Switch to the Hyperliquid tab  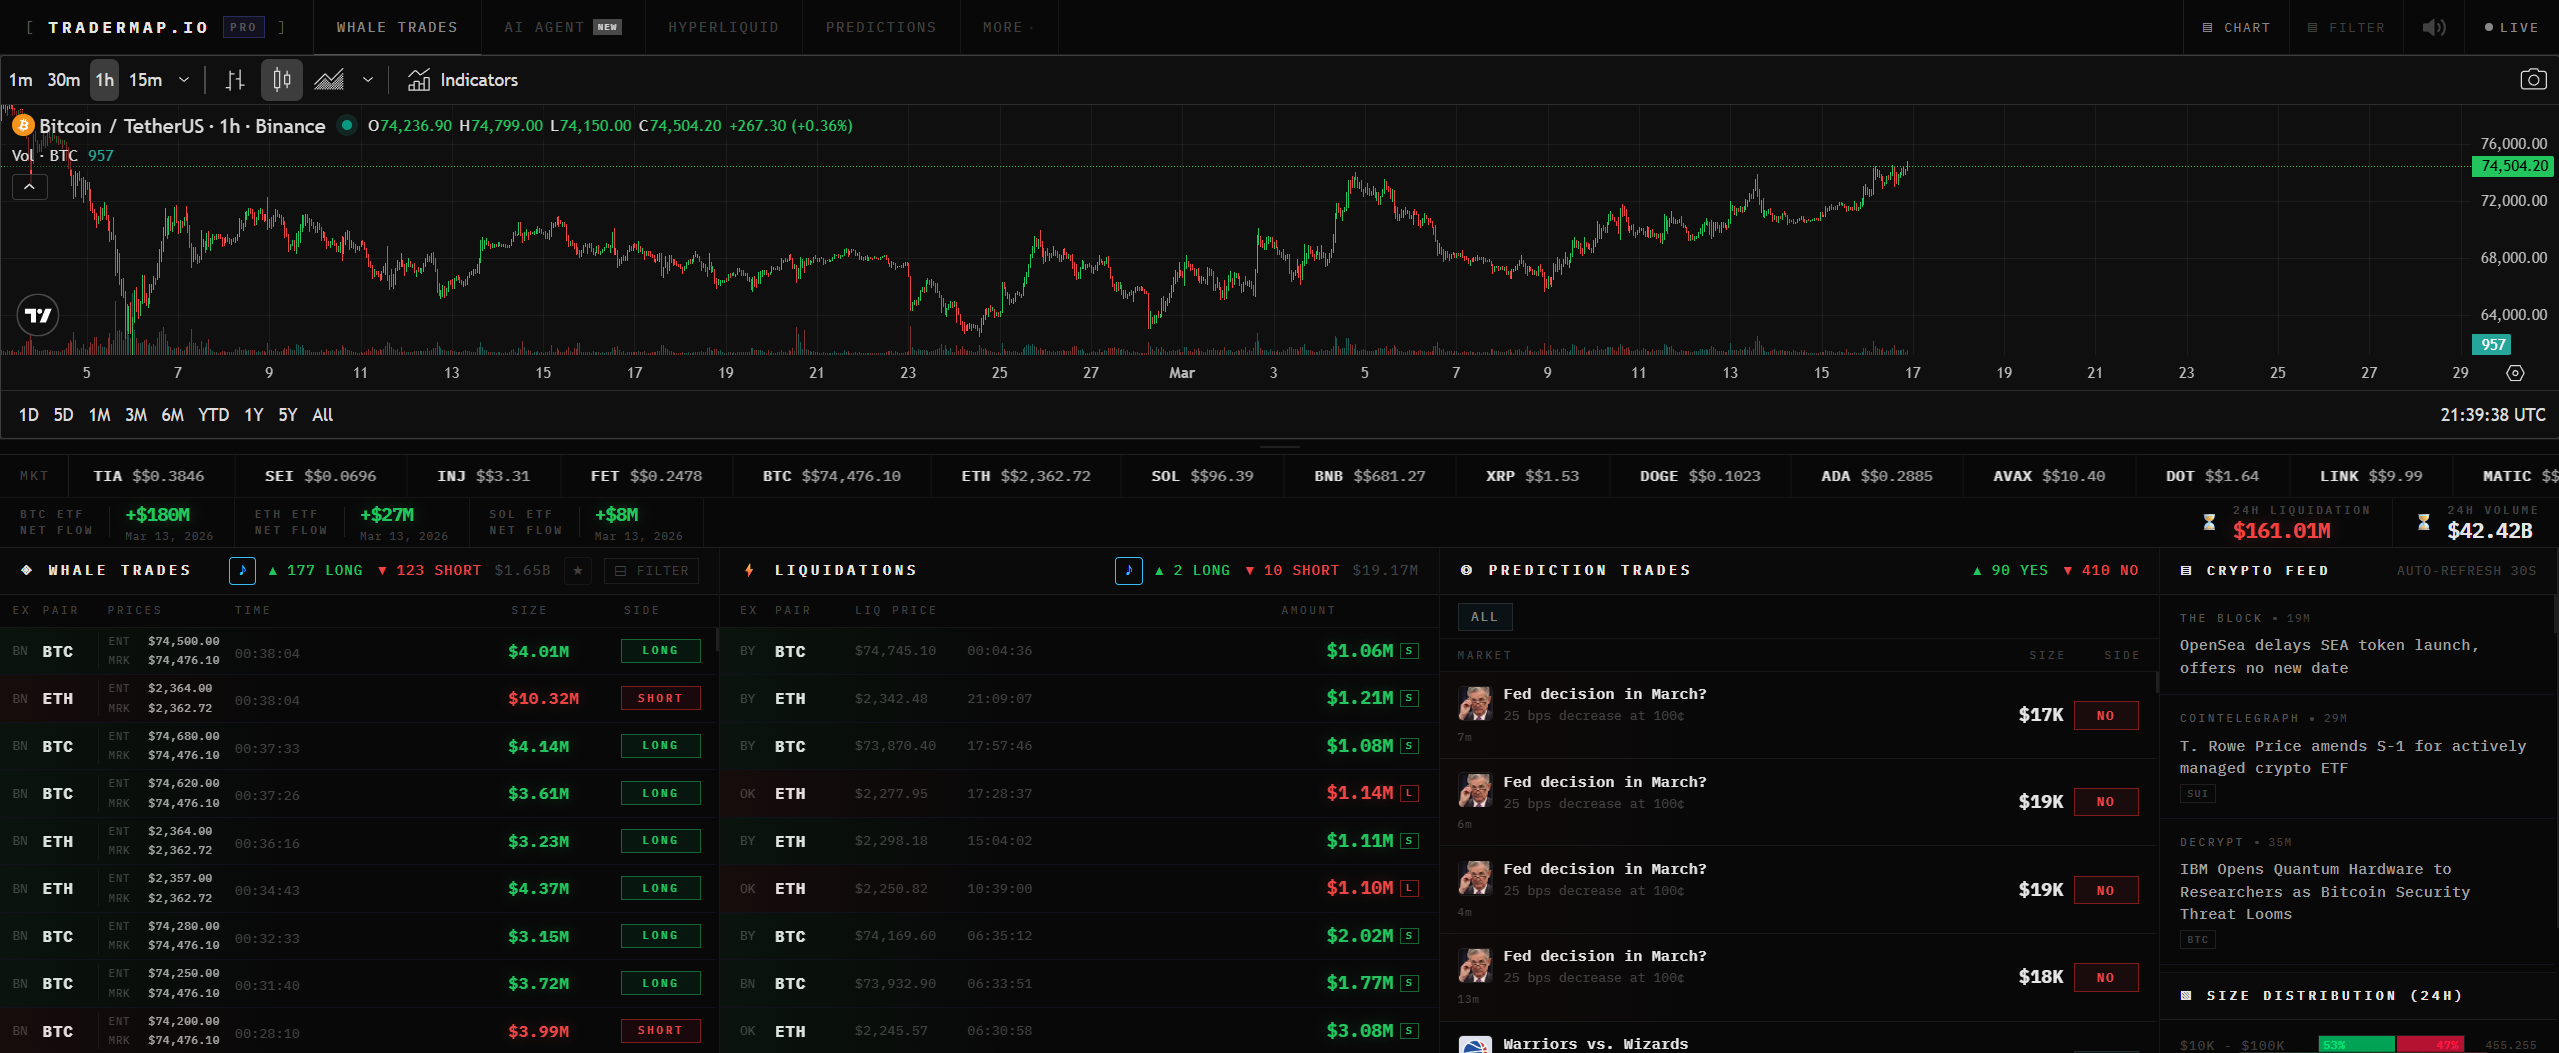[723, 28]
